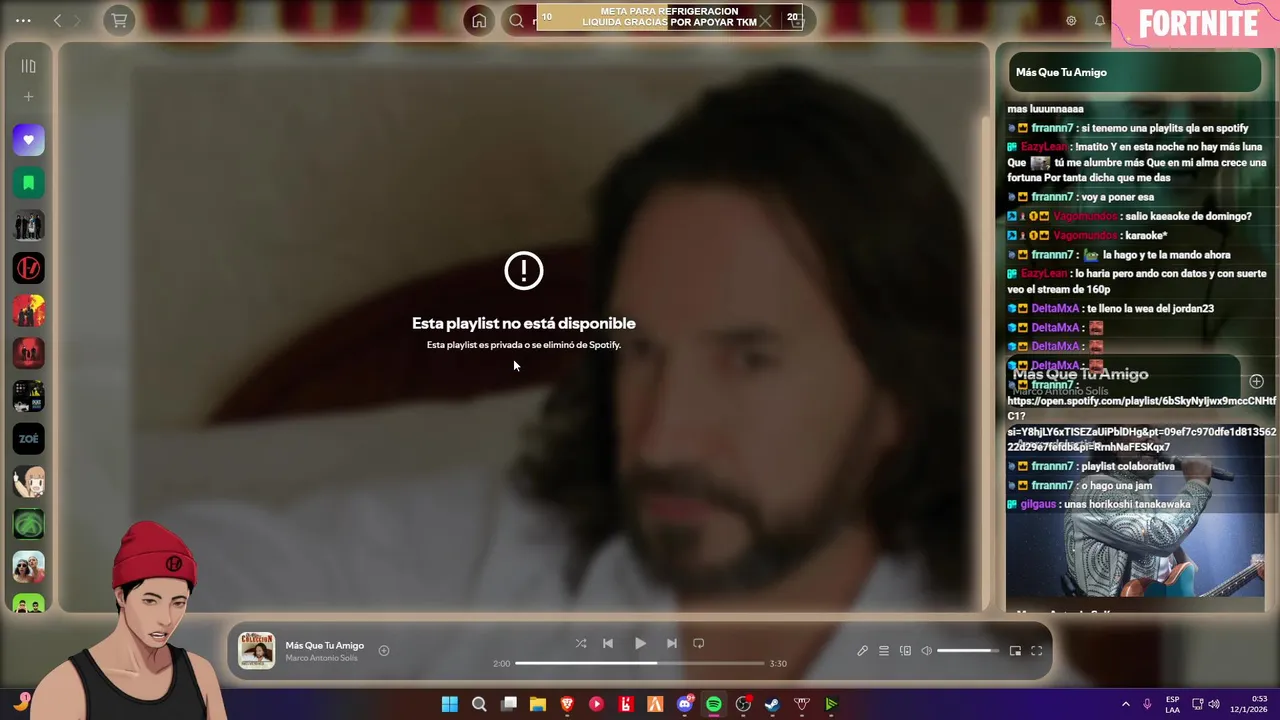Screen dimensions: 1280x720
Task: Open Connect to a device
Action: click(905, 651)
